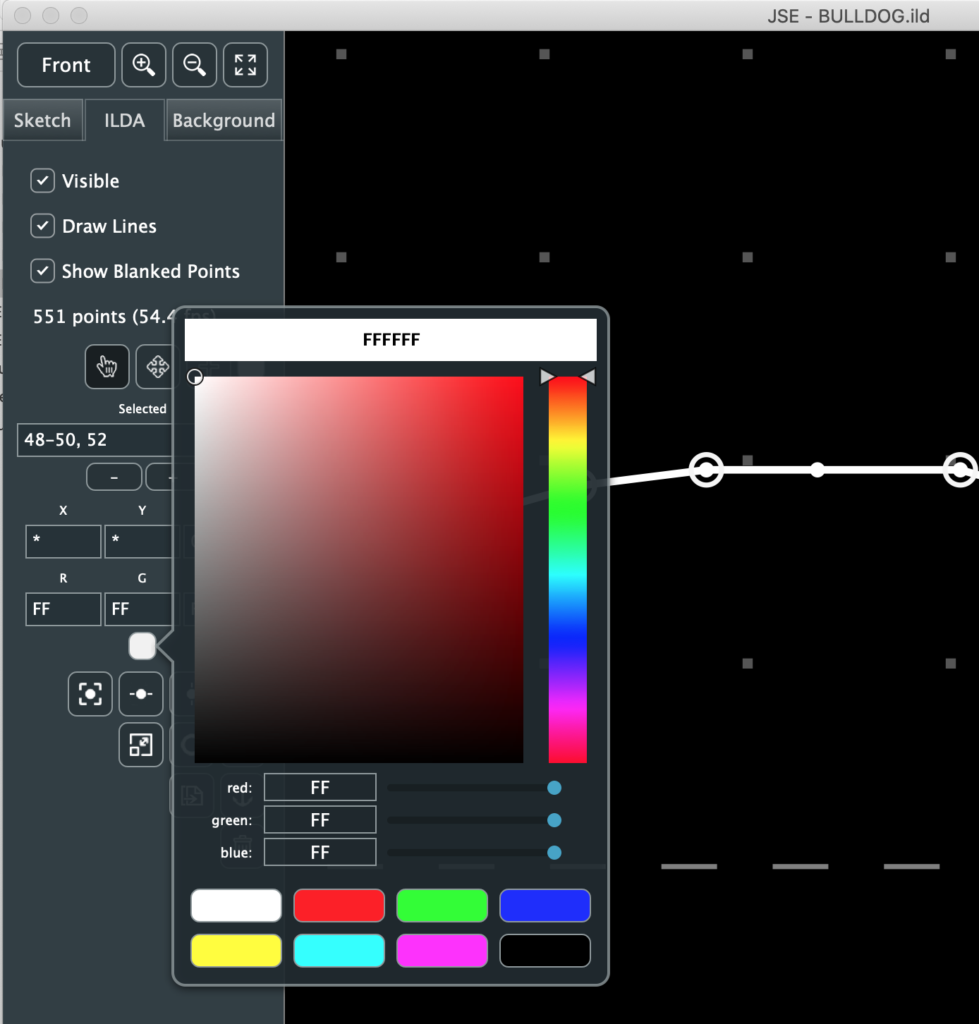The width and height of the screenshot is (979, 1024).
Task: Click the zoom out magnifier icon
Action: point(195,65)
